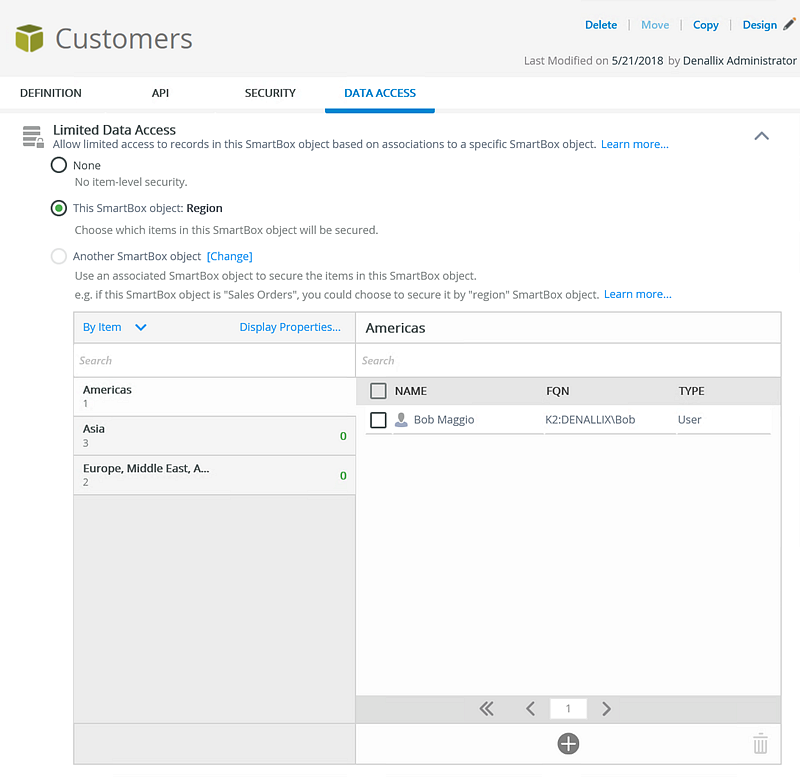Select the This SmartBox object radio
Image resolution: width=800 pixels, height=777 pixels.
click(x=59, y=208)
